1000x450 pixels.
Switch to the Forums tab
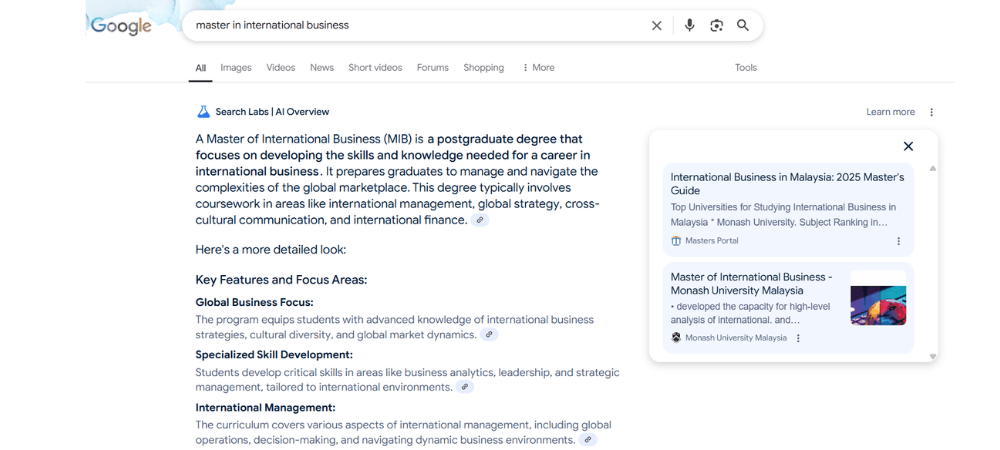click(x=433, y=68)
